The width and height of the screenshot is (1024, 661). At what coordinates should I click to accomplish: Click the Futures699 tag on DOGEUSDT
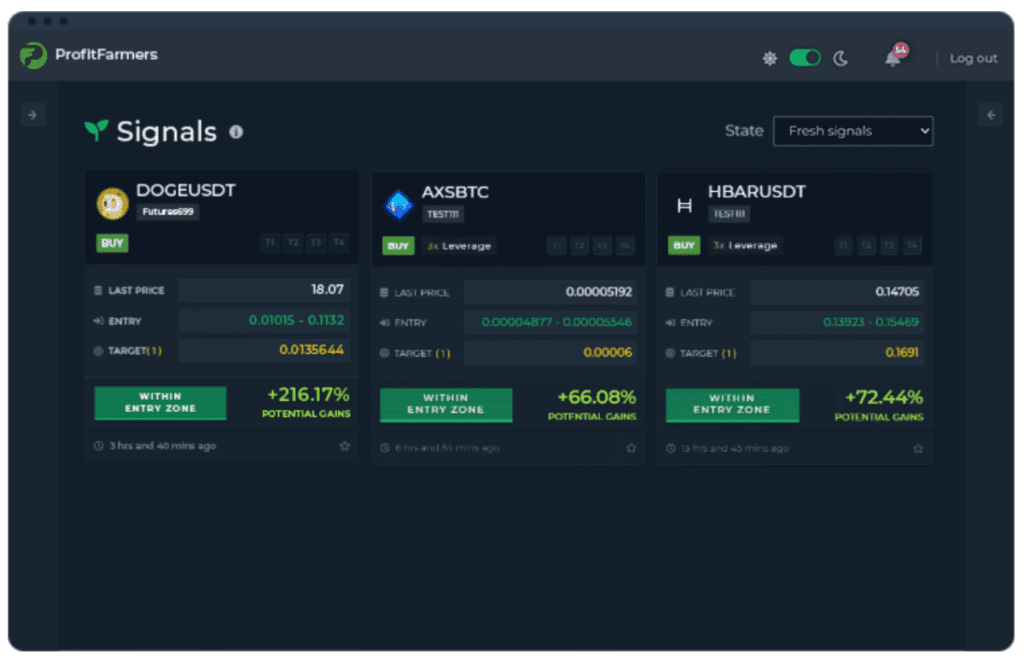pos(168,212)
